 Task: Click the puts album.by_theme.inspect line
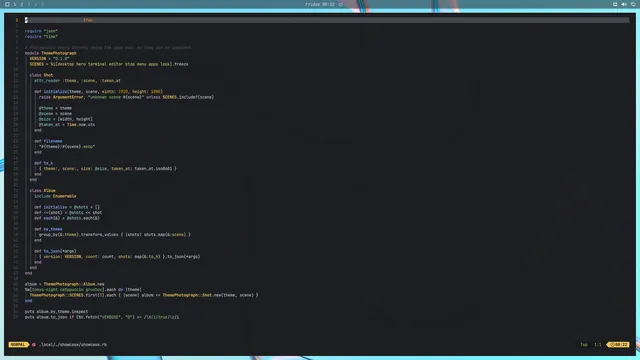pyautogui.click(x=56, y=312)
